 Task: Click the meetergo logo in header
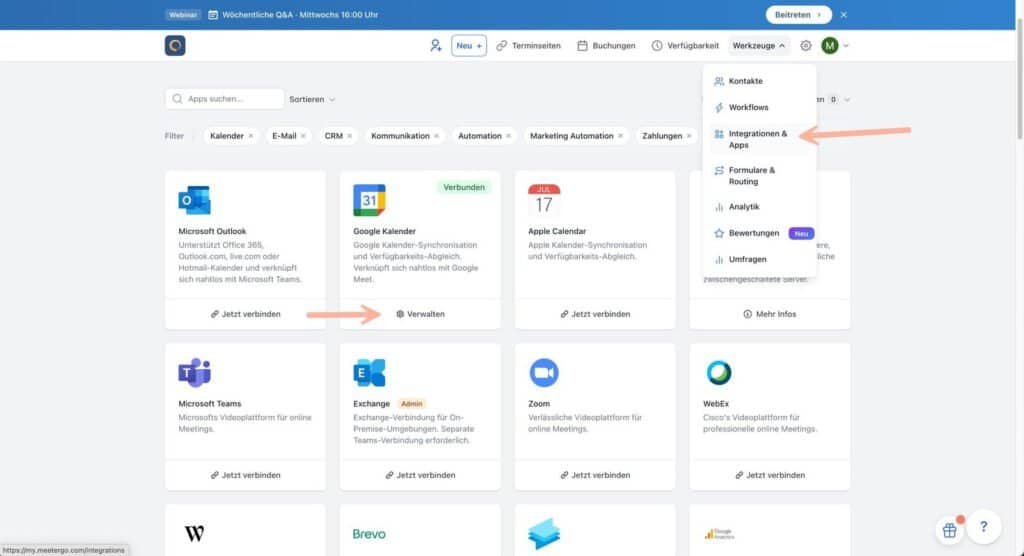[175, 46]
